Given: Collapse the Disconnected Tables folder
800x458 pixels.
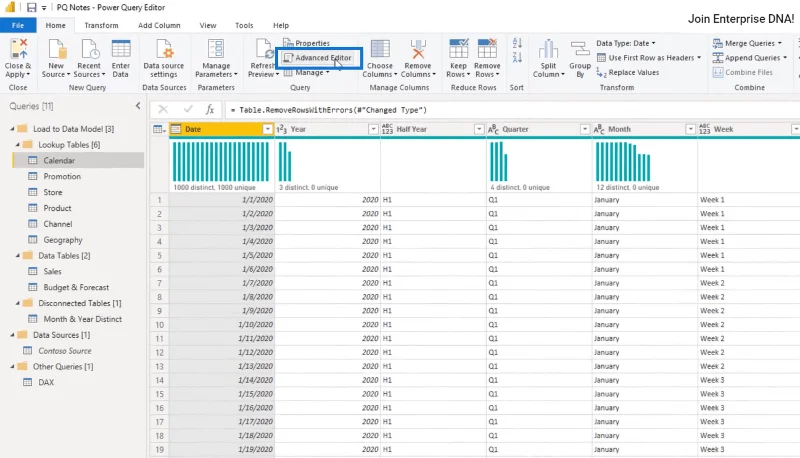Looking at the screenshot, I should click(x=17, y=303).
